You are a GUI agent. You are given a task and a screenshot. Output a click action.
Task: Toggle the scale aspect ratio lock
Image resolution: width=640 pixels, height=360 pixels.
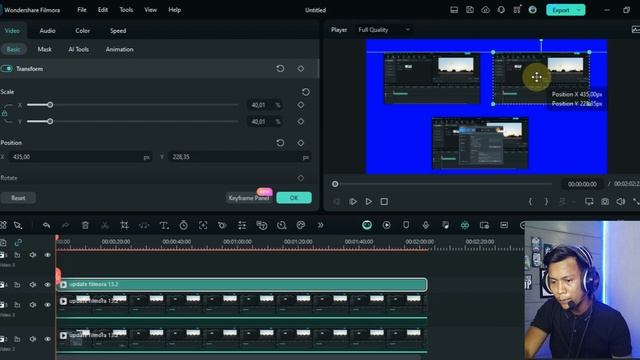[4, 113]
